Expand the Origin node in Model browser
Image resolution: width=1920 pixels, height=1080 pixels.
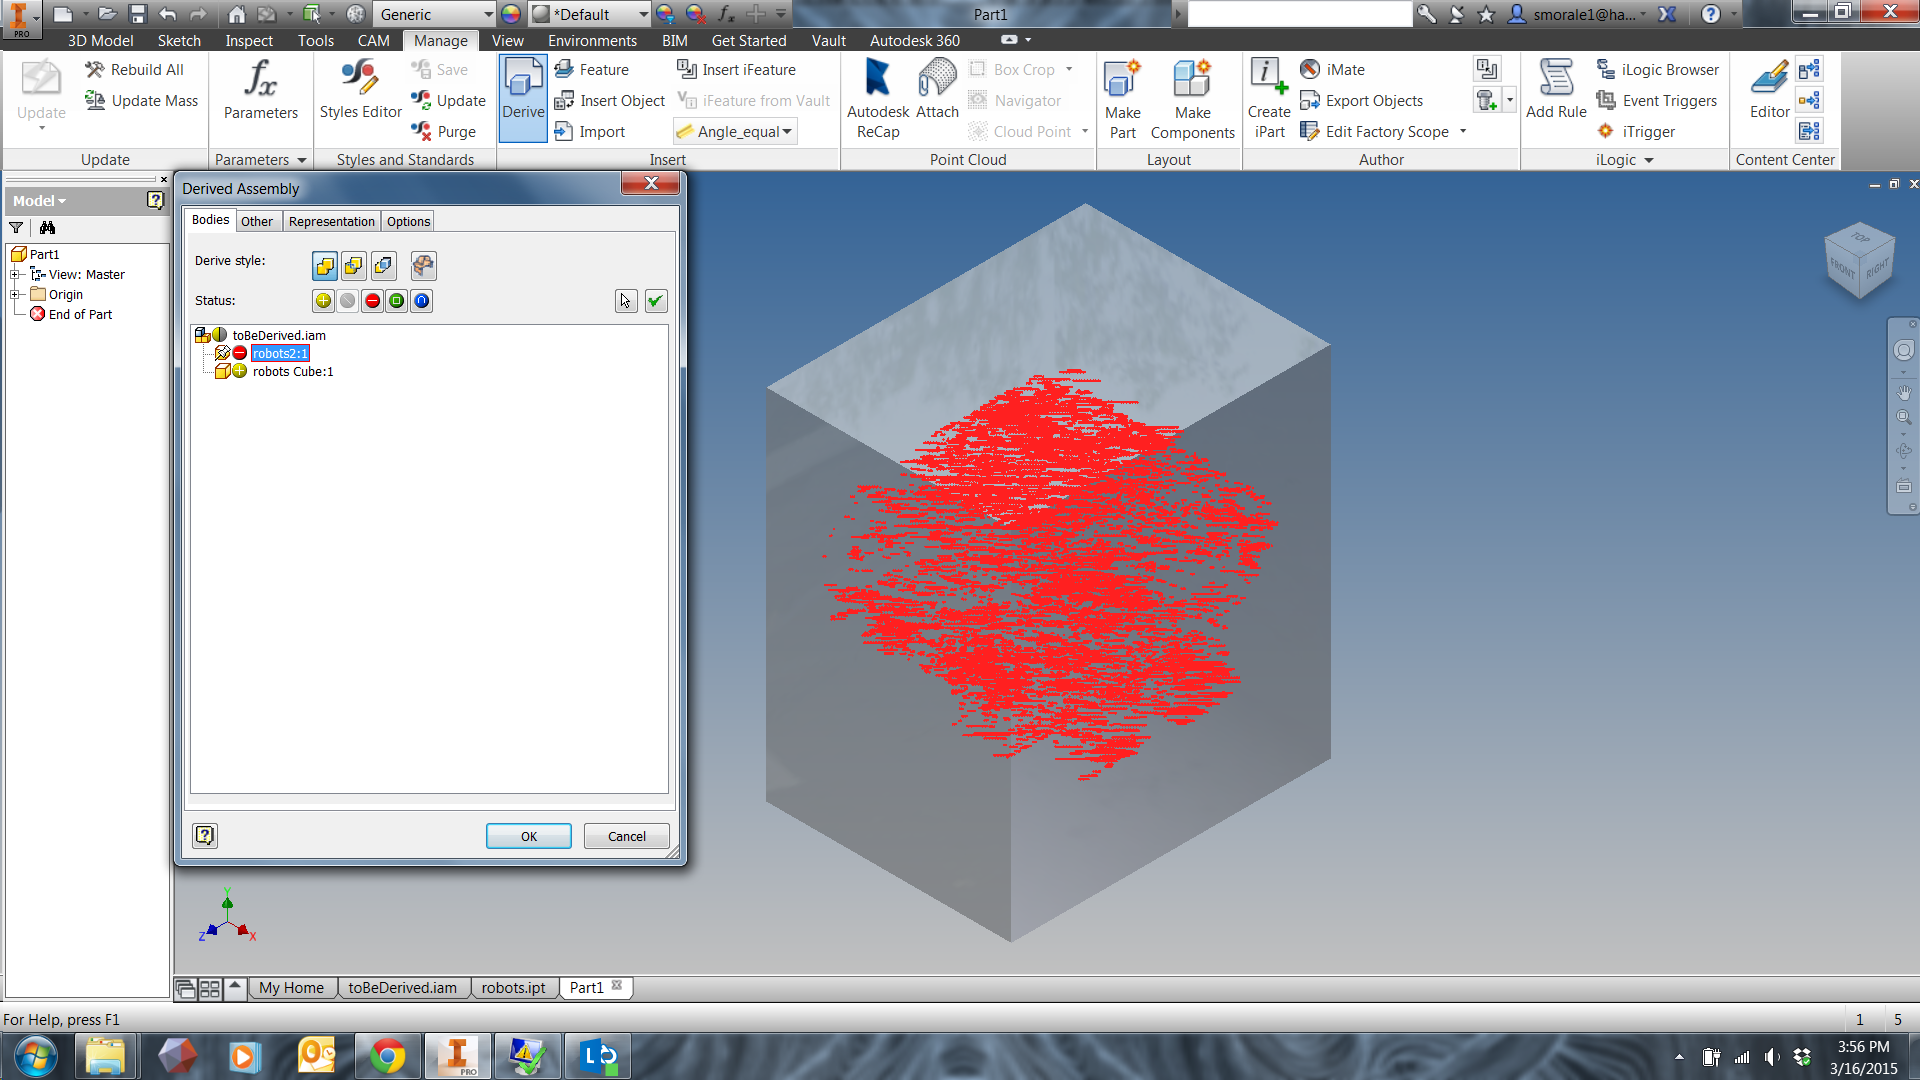coord(16,294)
